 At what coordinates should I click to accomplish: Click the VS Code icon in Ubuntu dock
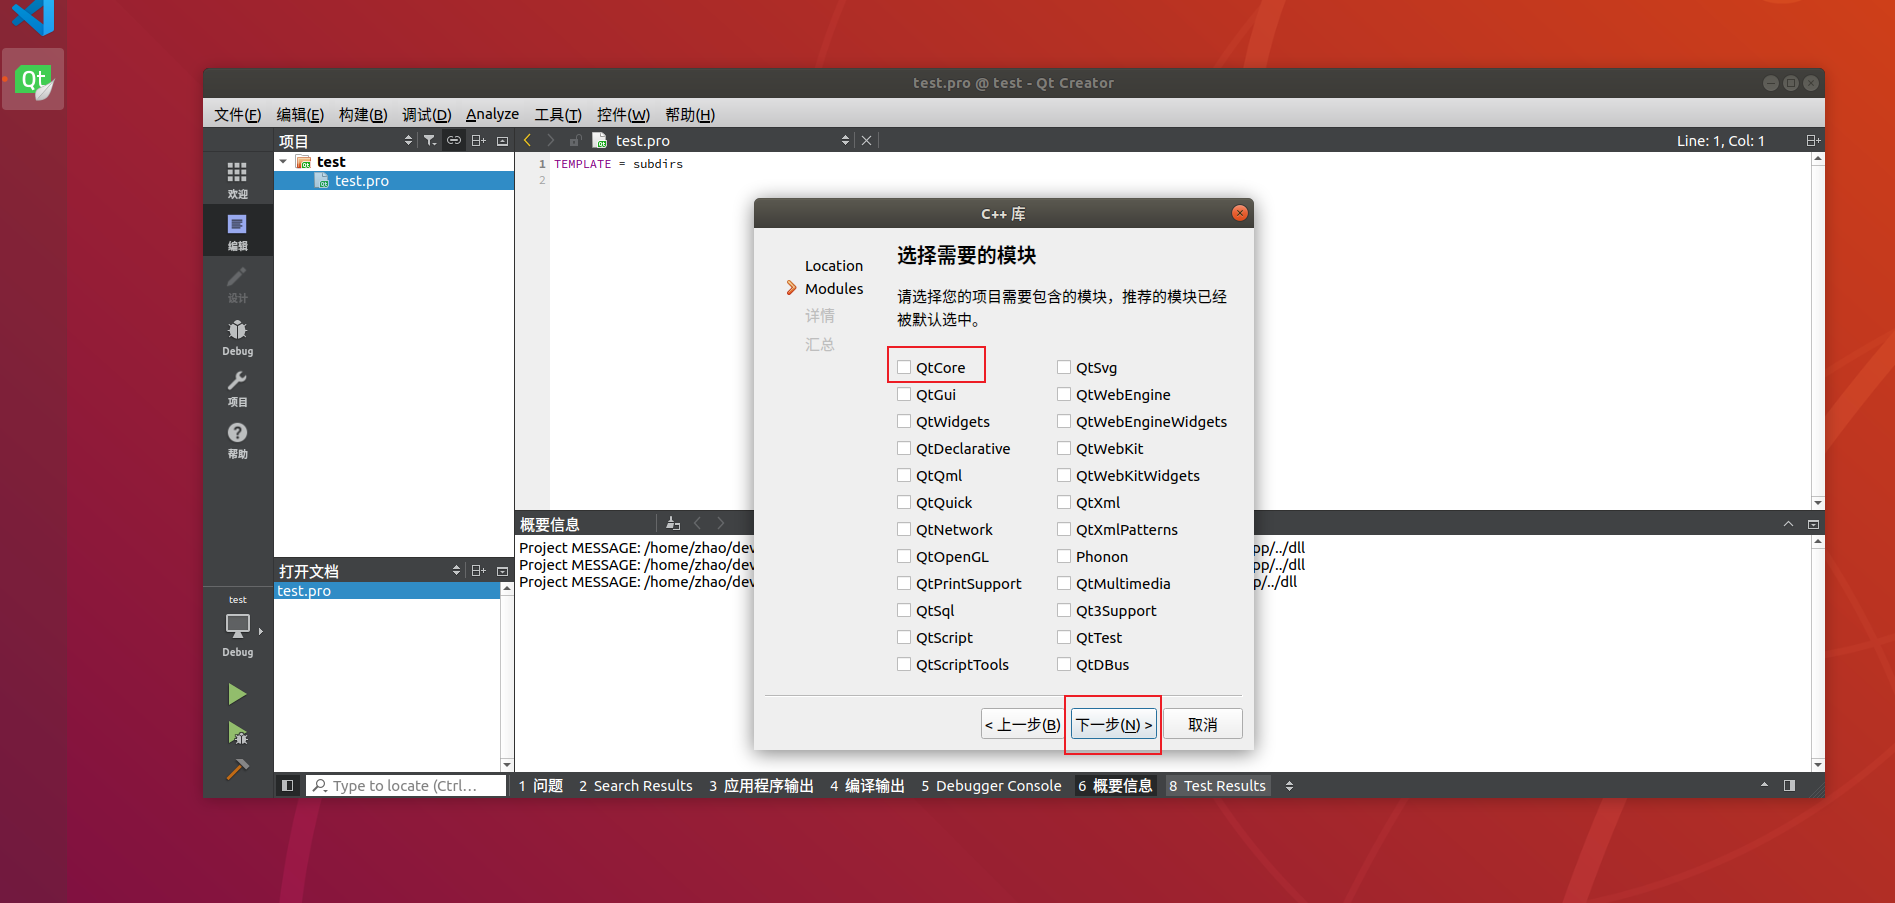(x=33, y=15)
